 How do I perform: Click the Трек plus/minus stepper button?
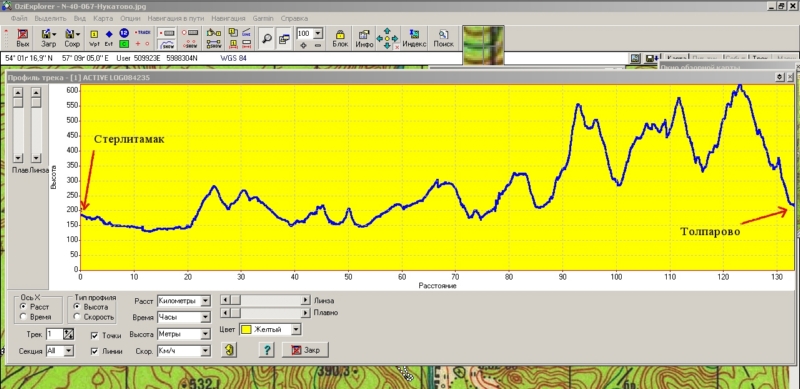pos(69,334)
